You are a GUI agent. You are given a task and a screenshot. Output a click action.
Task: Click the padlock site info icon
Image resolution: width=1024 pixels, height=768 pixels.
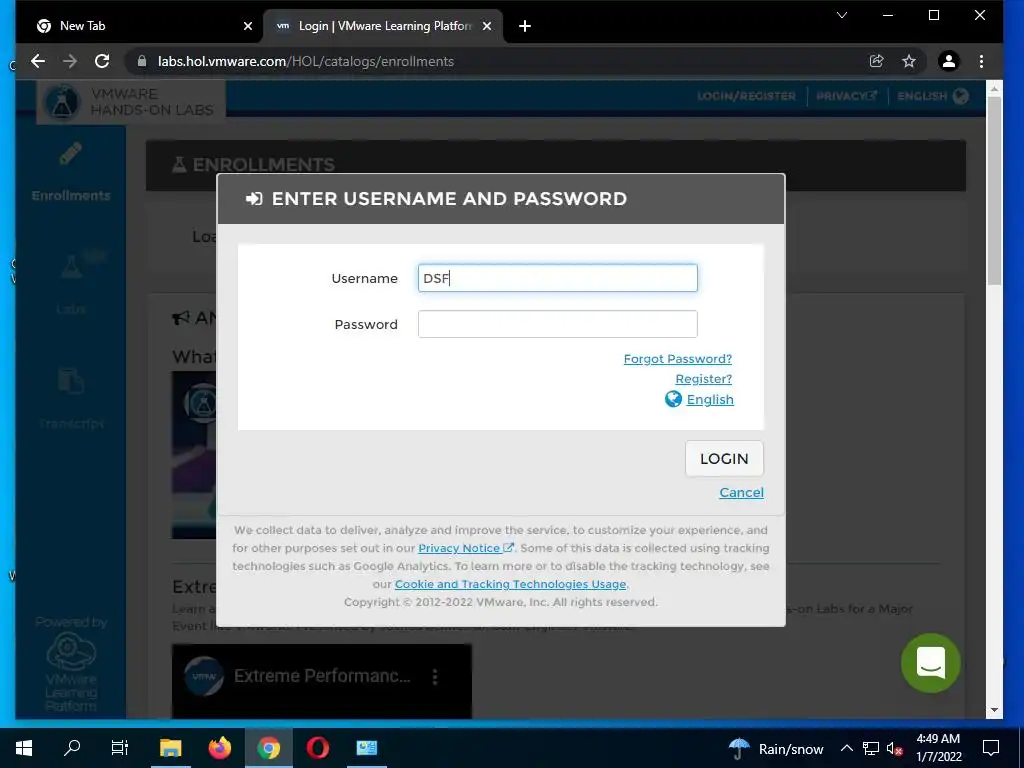(142, 61)
